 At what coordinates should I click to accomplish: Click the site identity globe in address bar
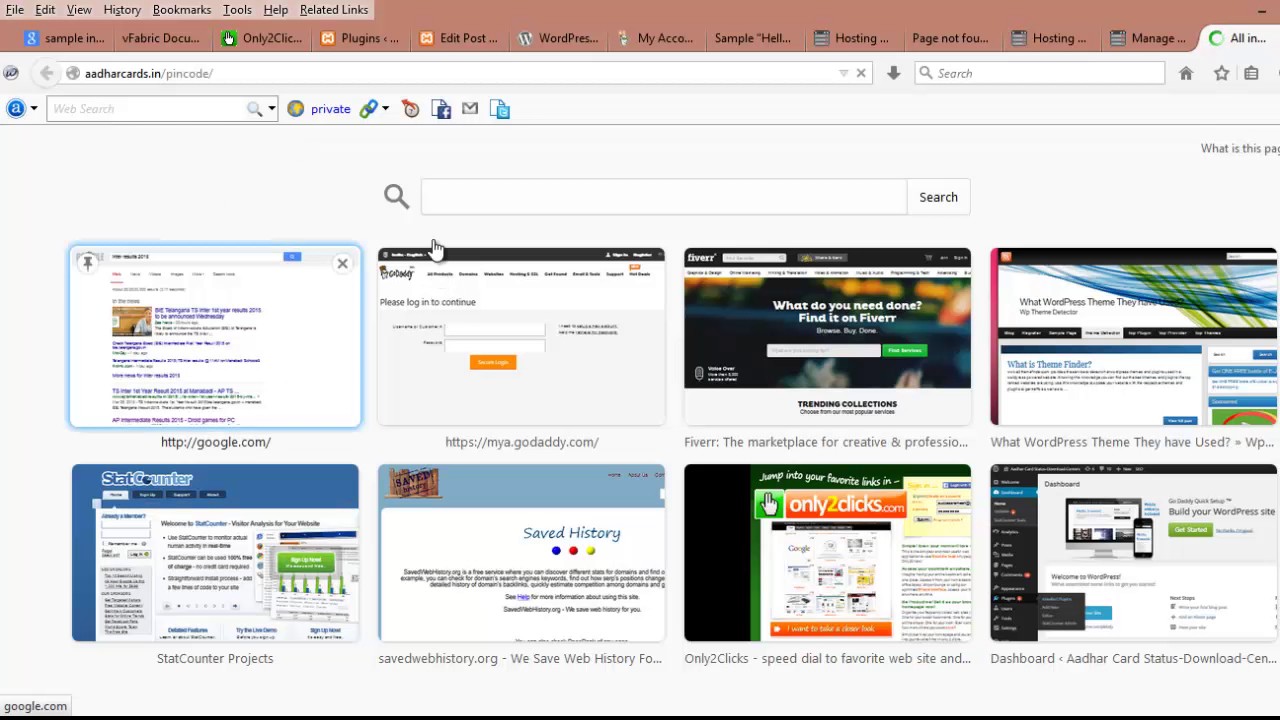pyautogui.click(x=72, y=73)
